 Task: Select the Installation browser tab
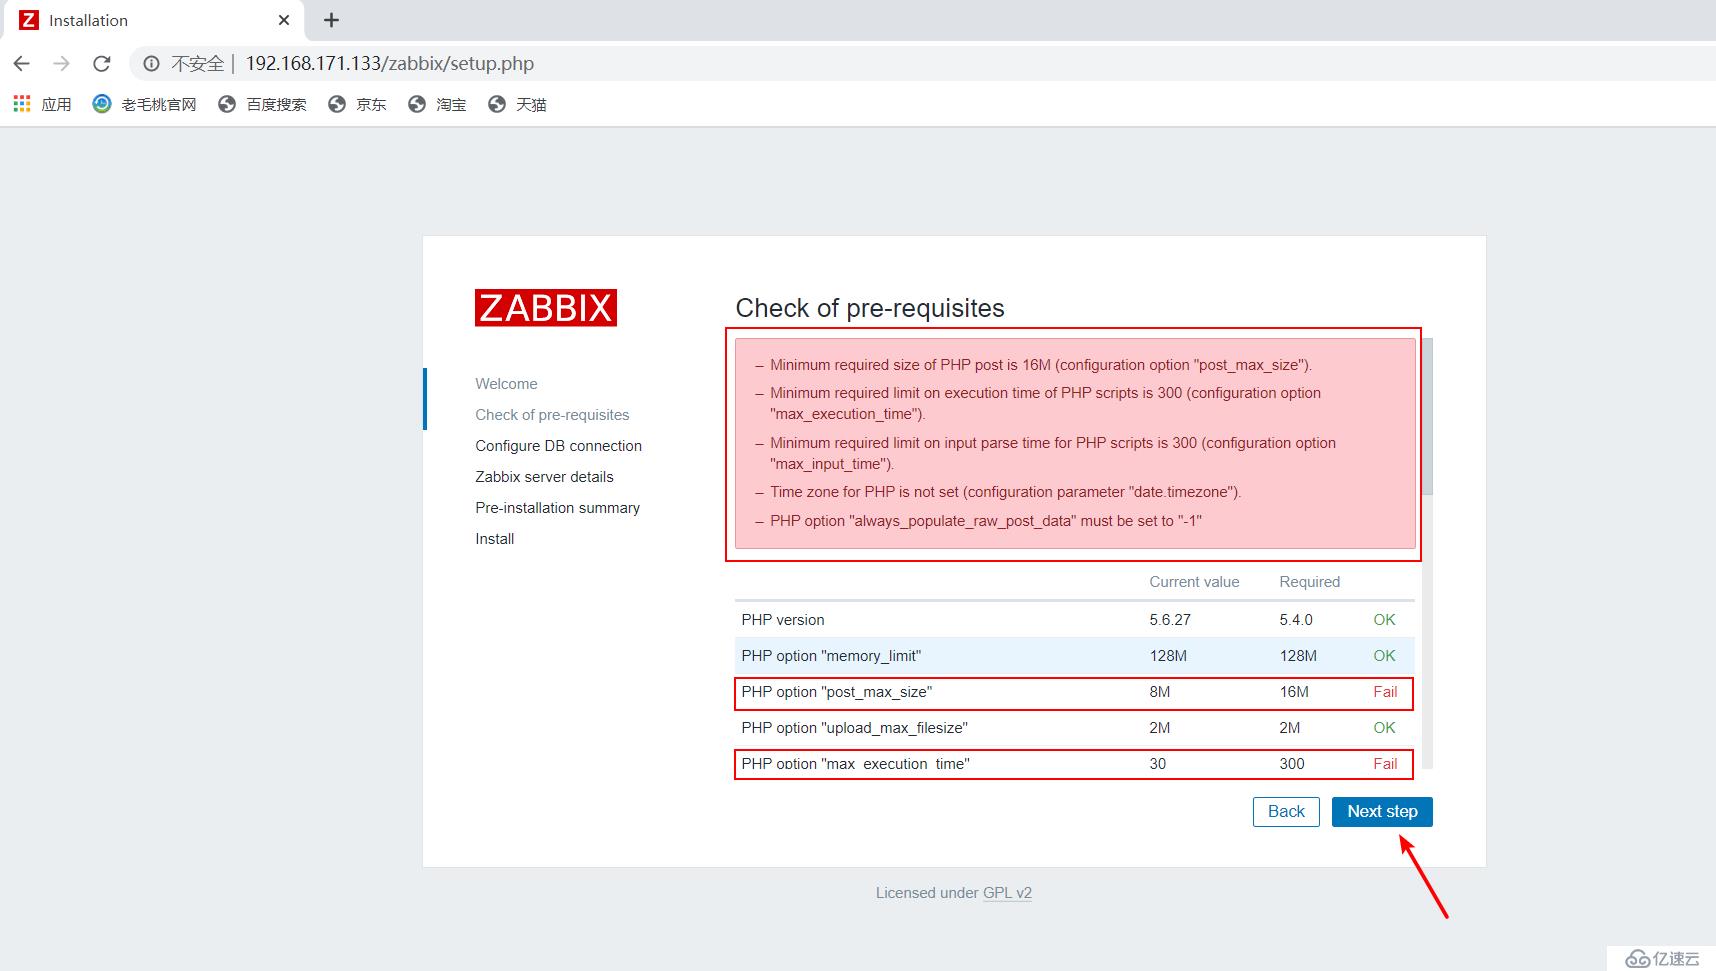click(155, 20)
